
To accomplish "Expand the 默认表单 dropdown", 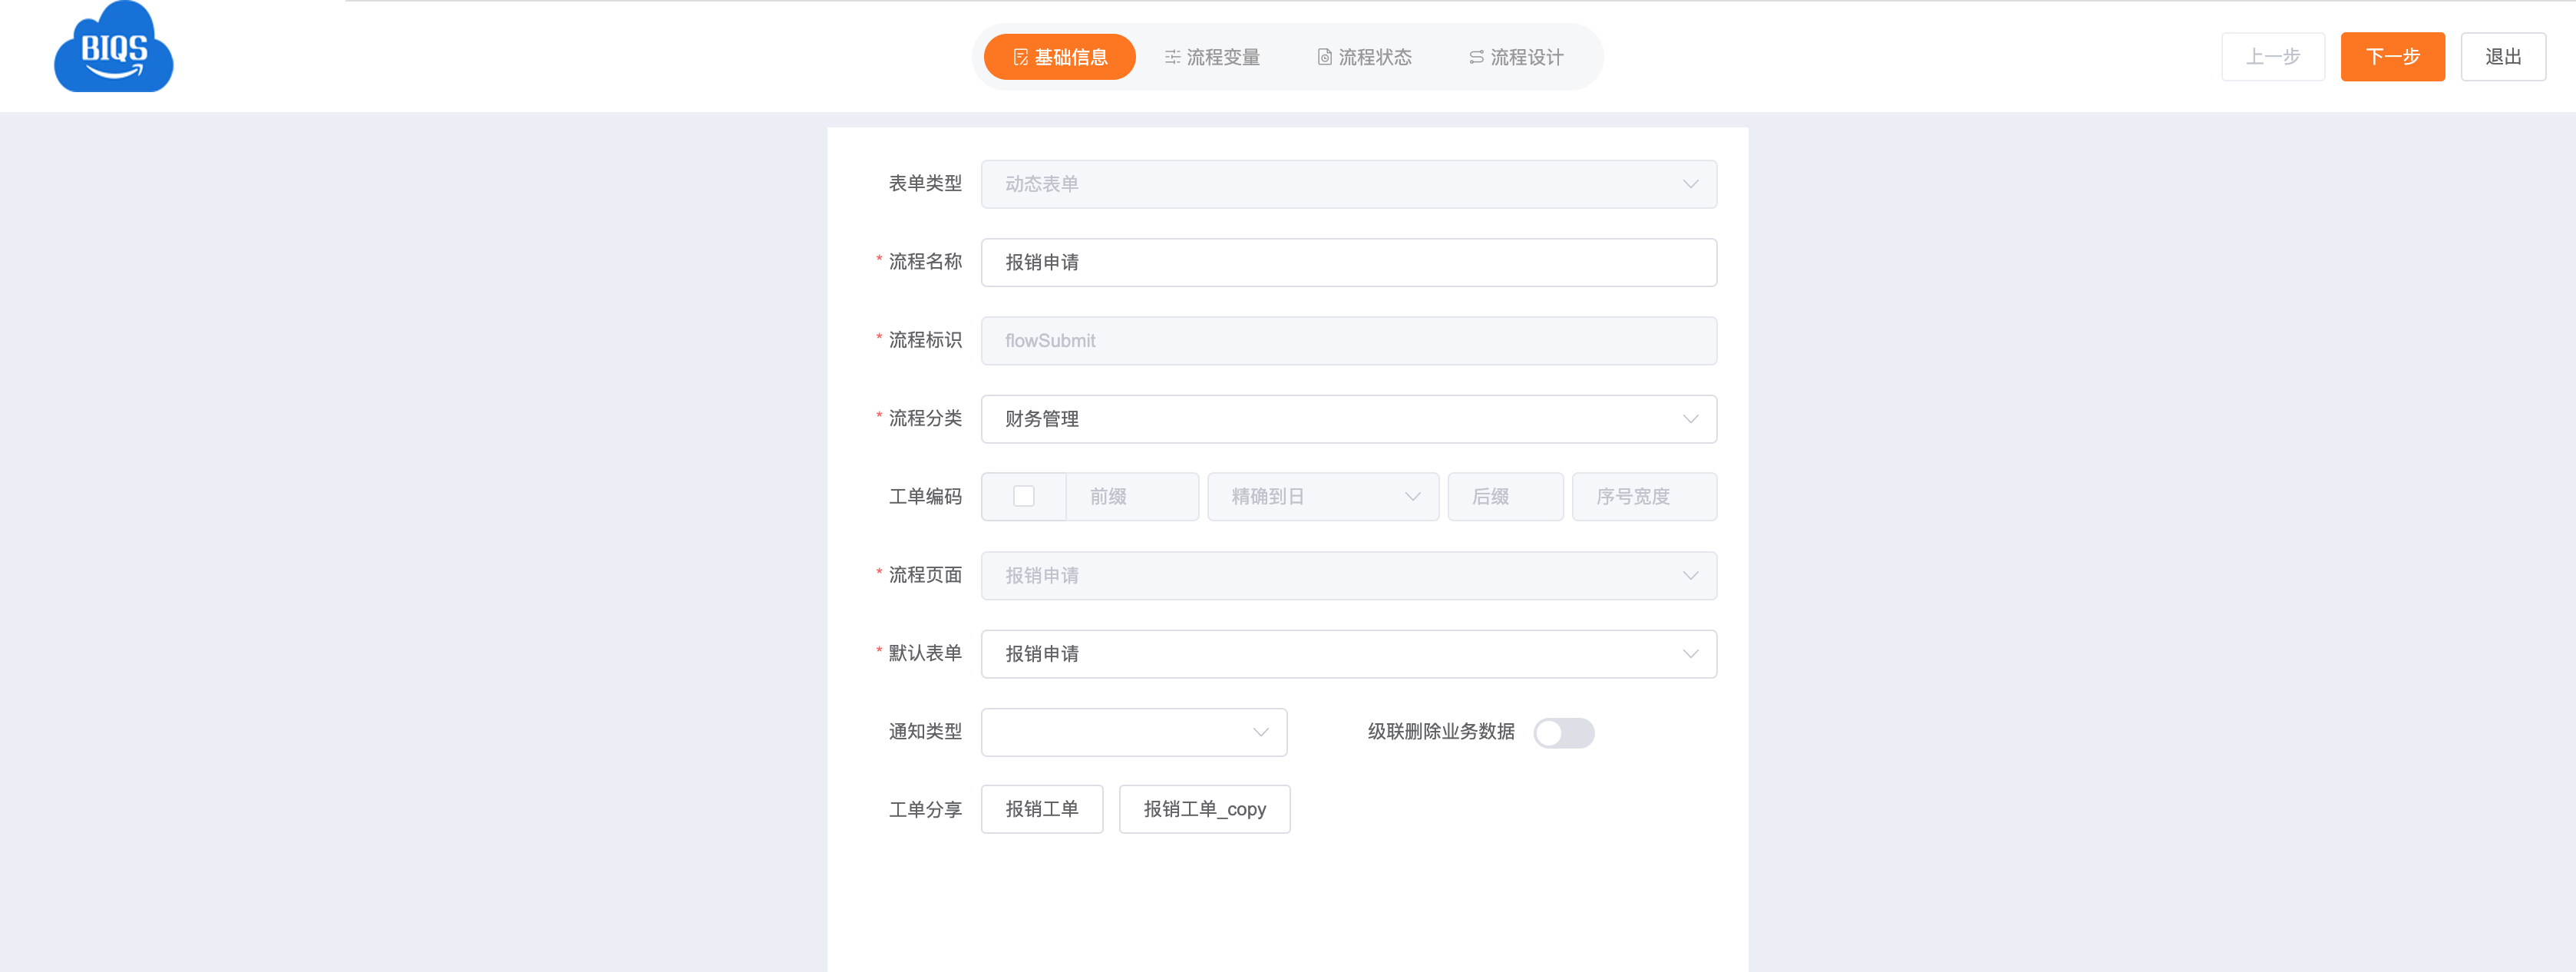I will tap(1348, 654).
